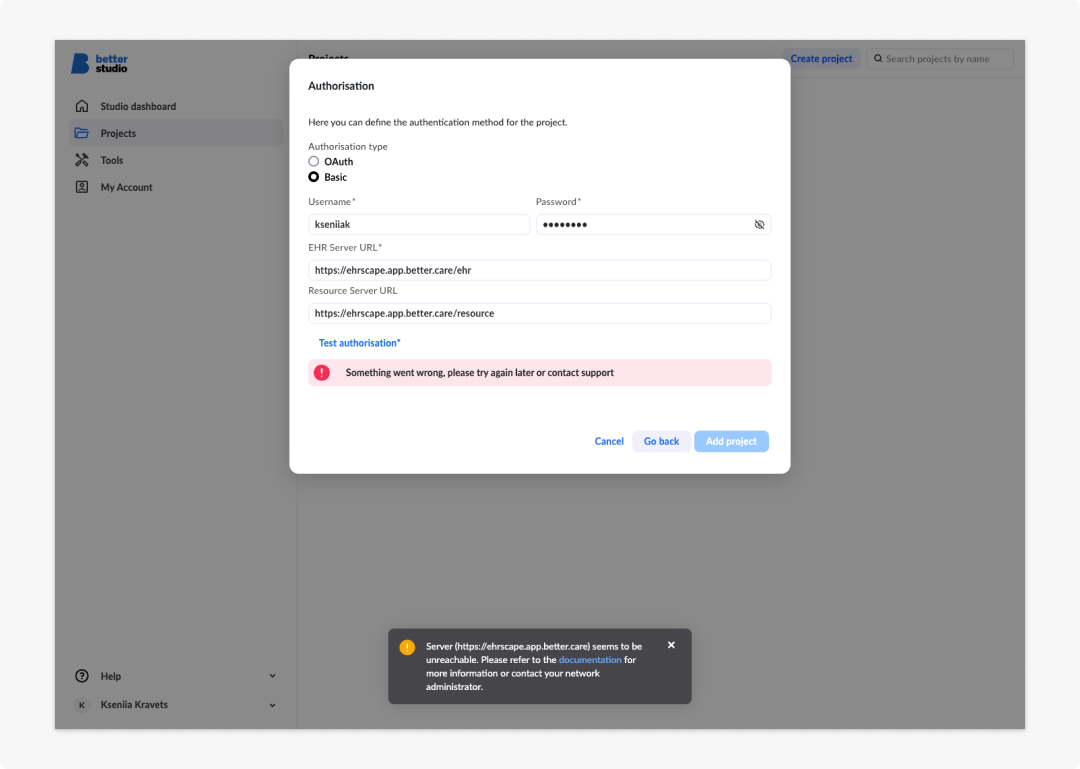The height and width of the screenshot is (769, 1080).
Task: Open Studio dashboard in sidebar
Action: point(176,106)
